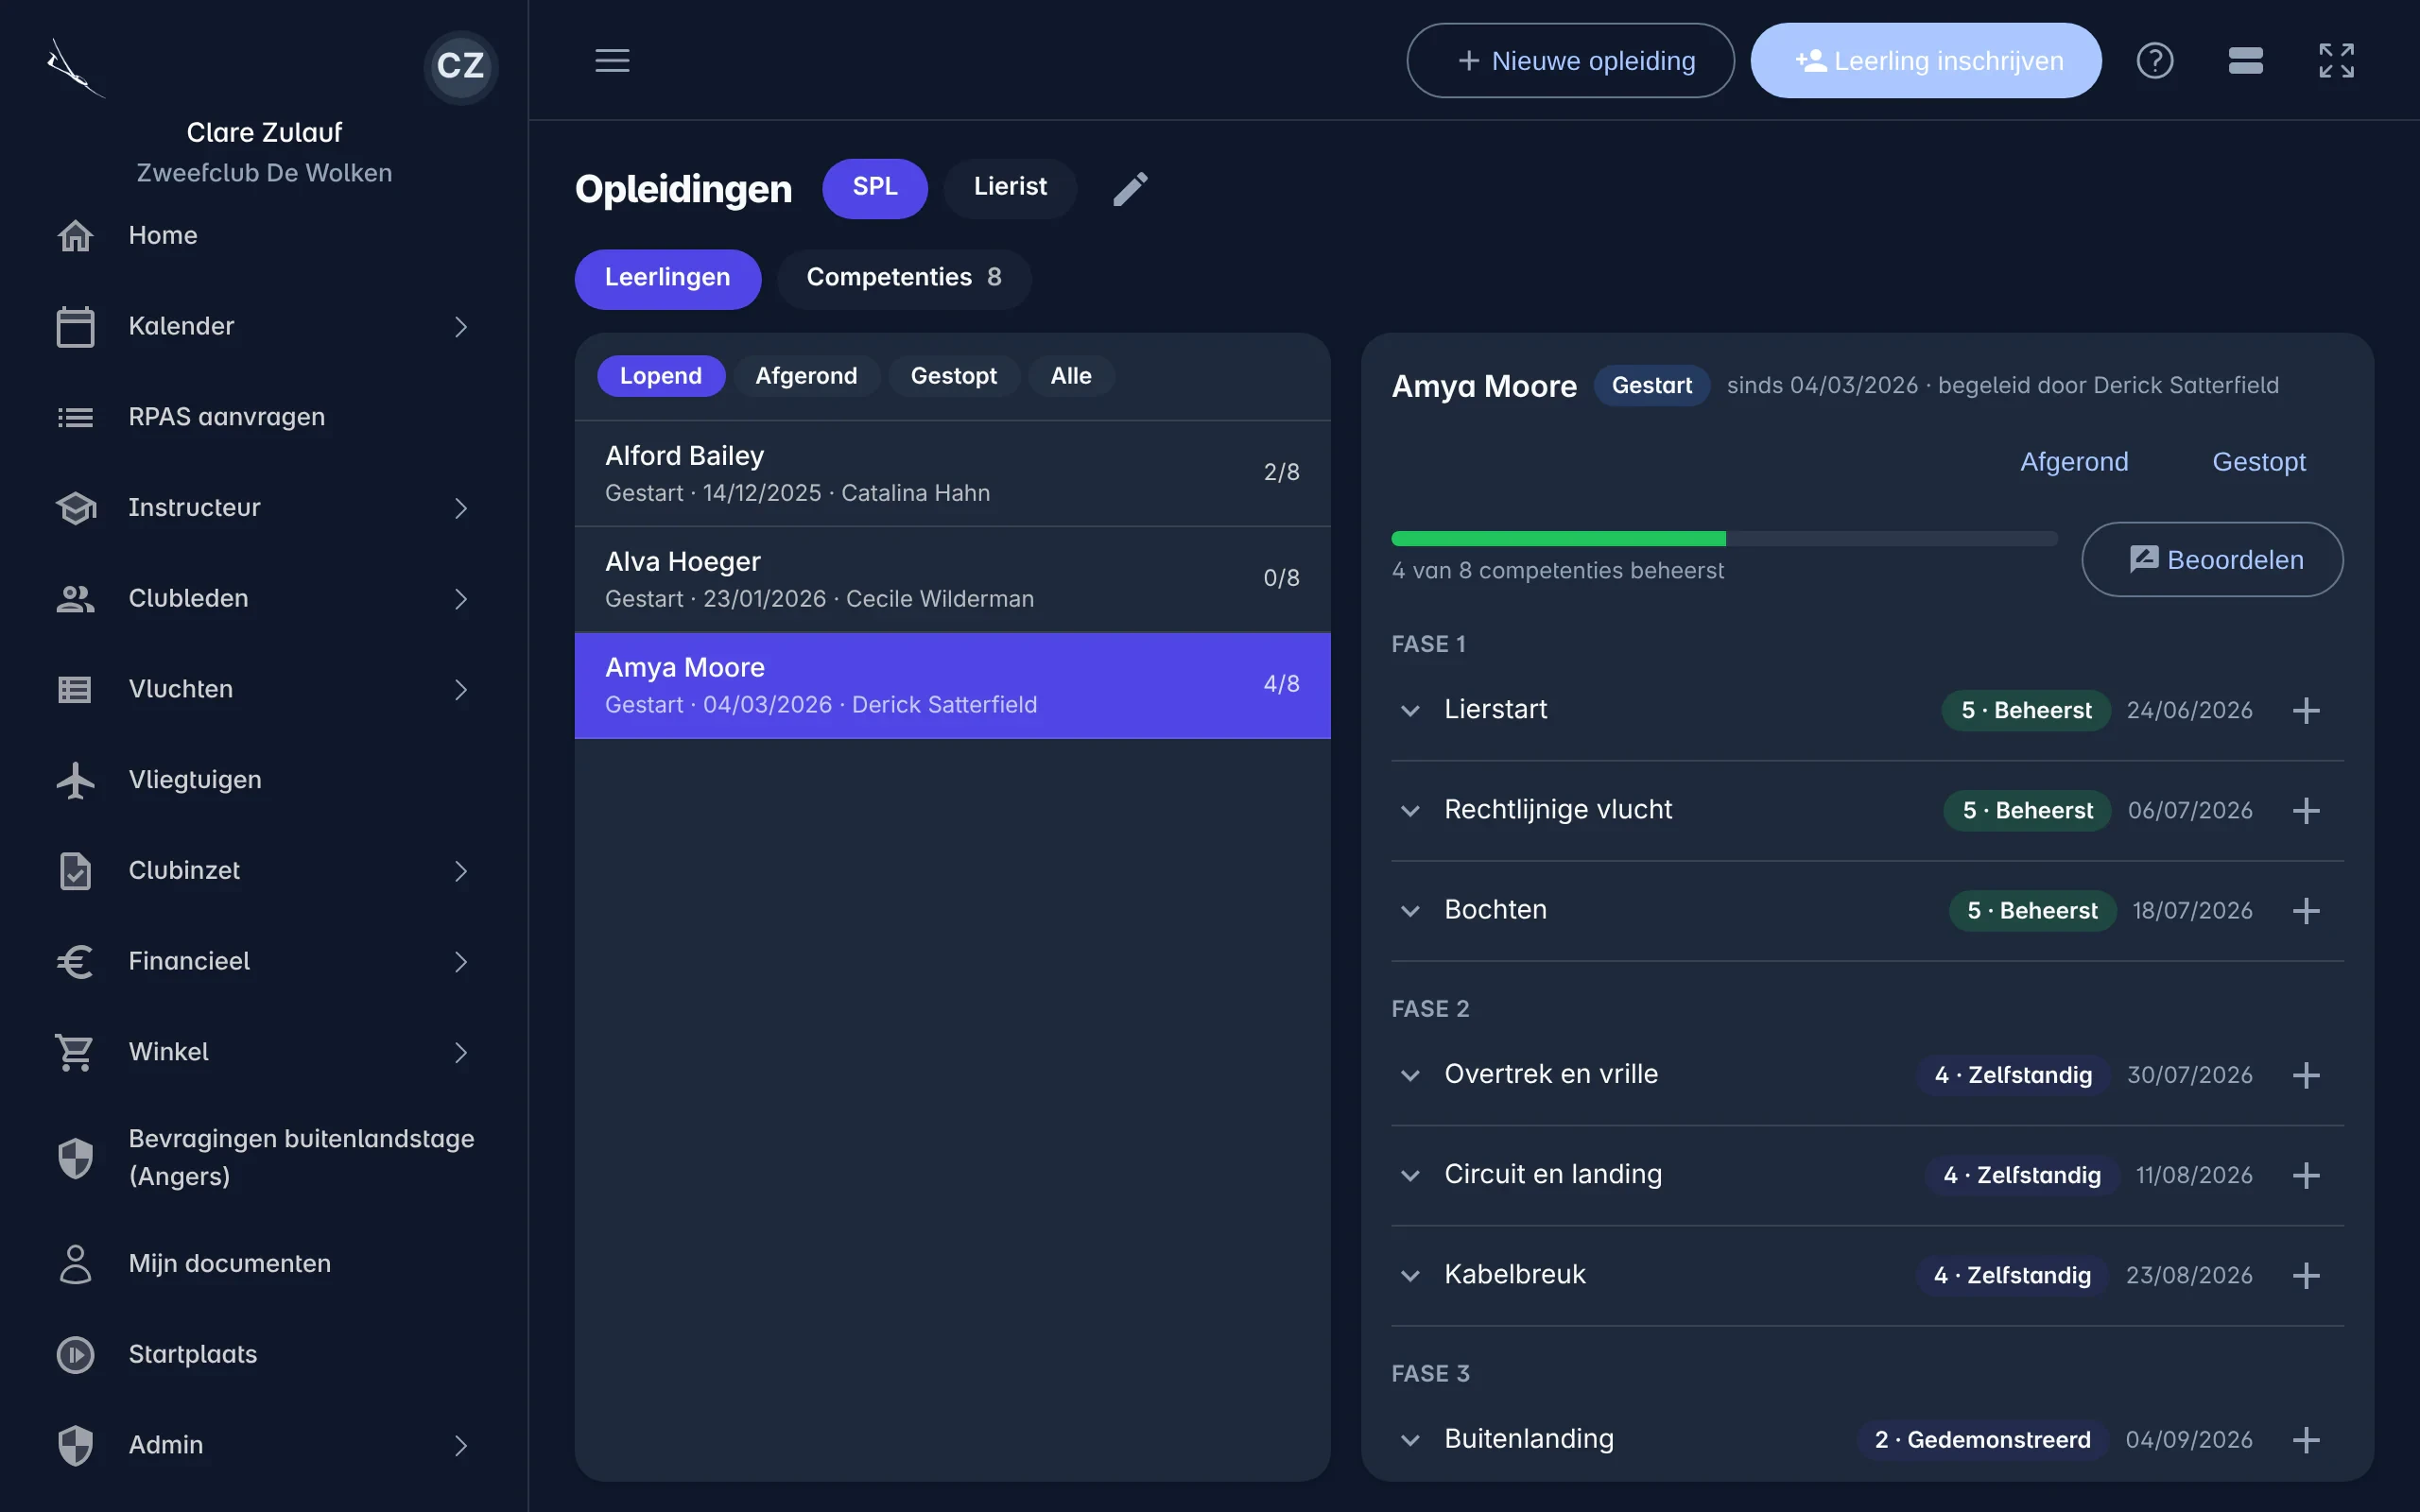
Task: Open Mijn documenten in sidebar
Action: [264, 1264]
